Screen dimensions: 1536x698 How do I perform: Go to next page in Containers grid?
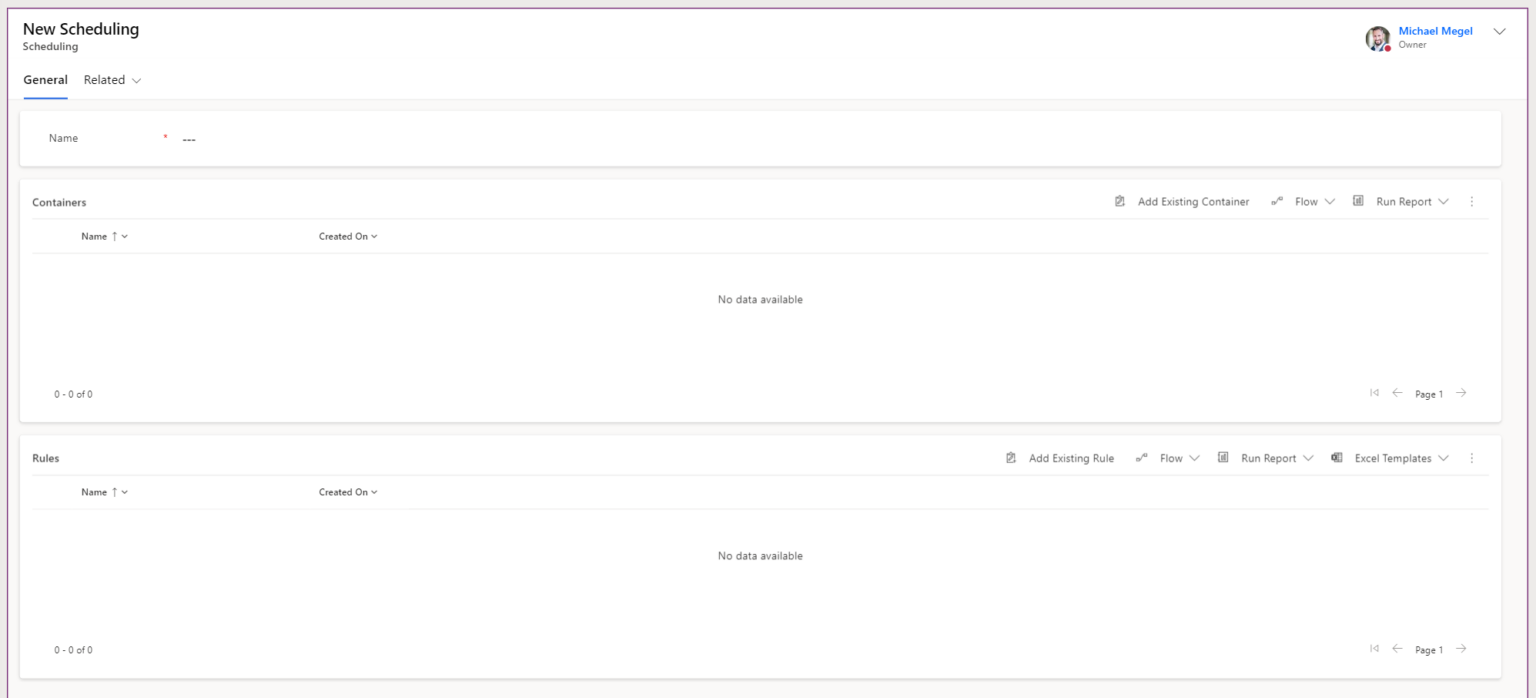(1461, 393)
